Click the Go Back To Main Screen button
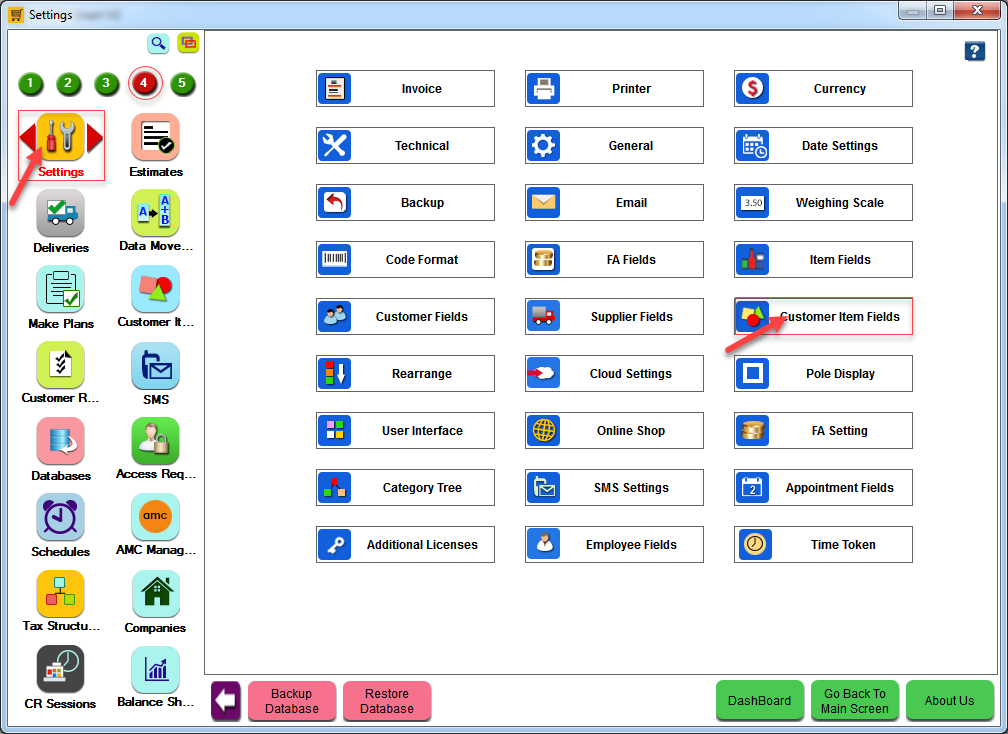 point(854,701)
